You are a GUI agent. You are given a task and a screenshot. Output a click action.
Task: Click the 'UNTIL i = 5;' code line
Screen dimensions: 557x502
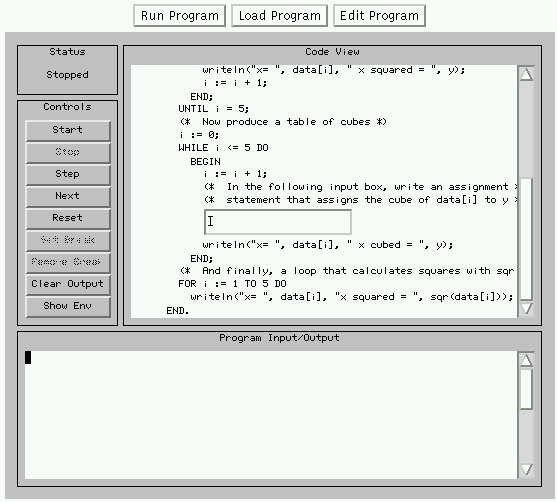(x=213, y=108)
